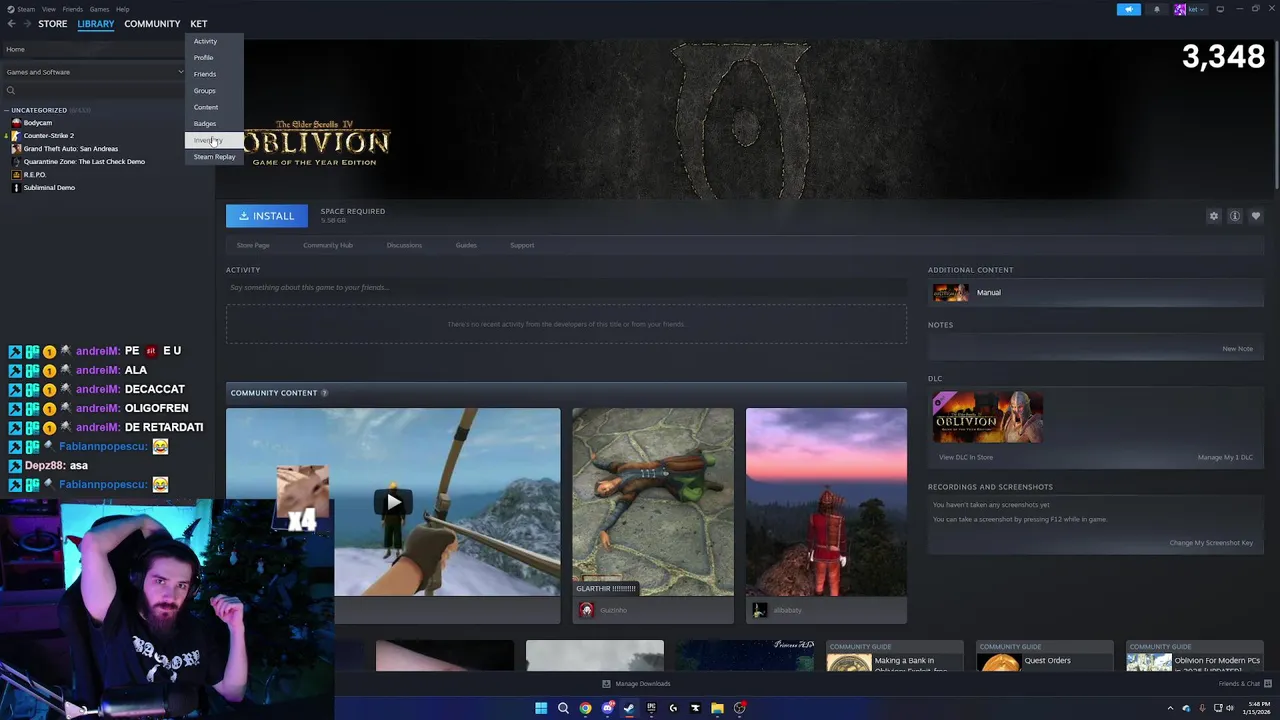Select Grand Theft Auto: San Andreas
Image resolution: width=1280 pixels, height=720 pixels.
[x=70, y=149]
